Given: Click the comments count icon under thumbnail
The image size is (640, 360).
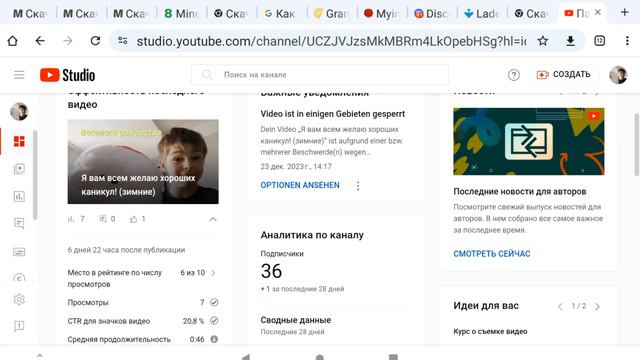Looking at the screenshot, I should pos(103,219).
